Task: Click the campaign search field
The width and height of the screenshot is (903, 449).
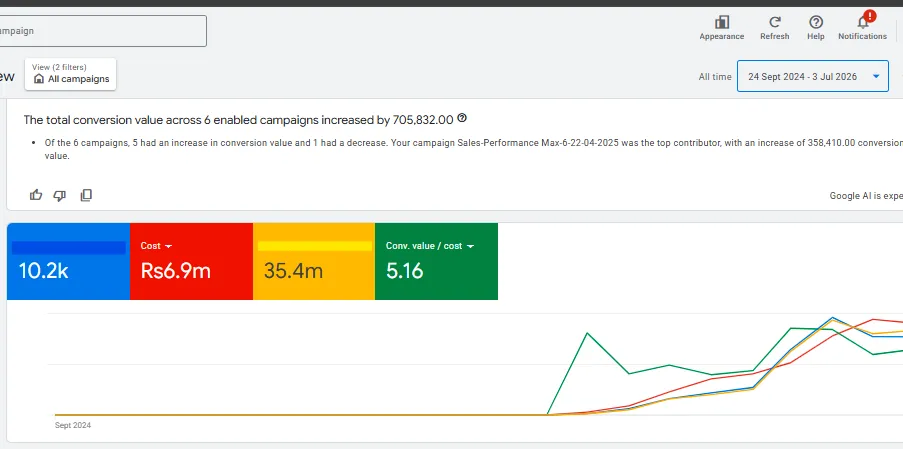Action: [x=103, y=31]
